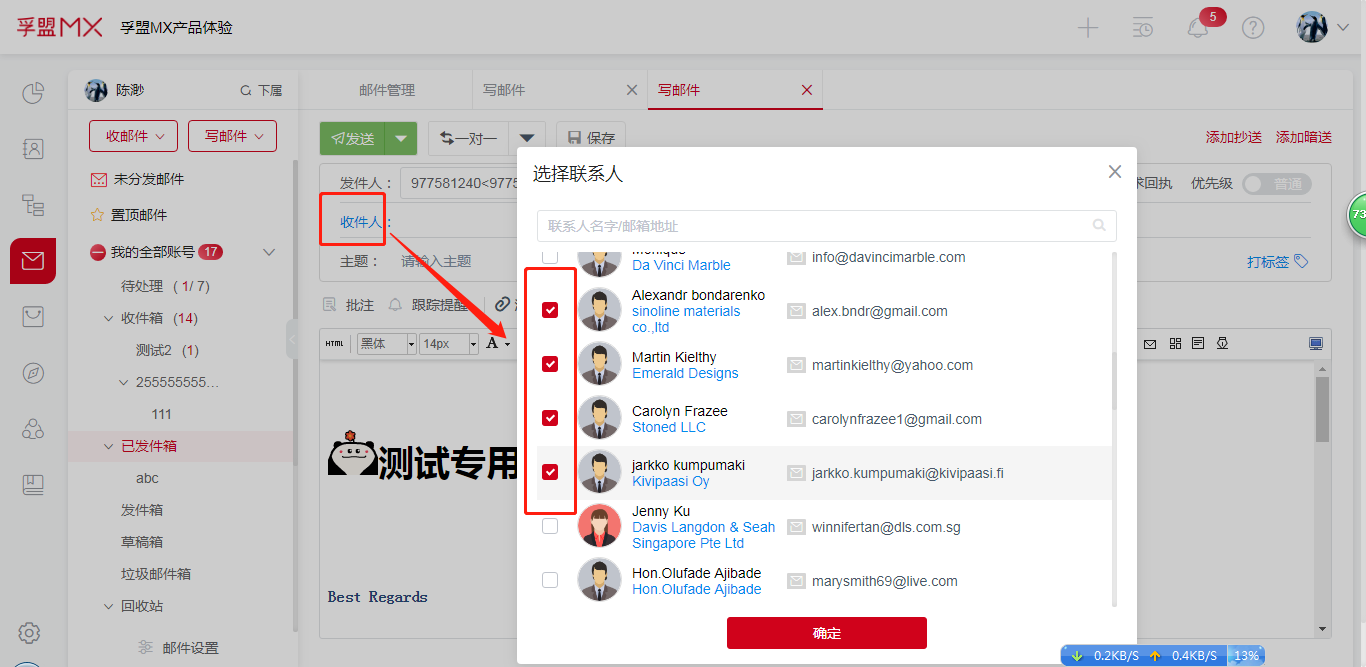Click the pie chart dashboard sidebar icon
Image resolution: width=1366 pixels, height=667 pixels.
pos(33,93)
